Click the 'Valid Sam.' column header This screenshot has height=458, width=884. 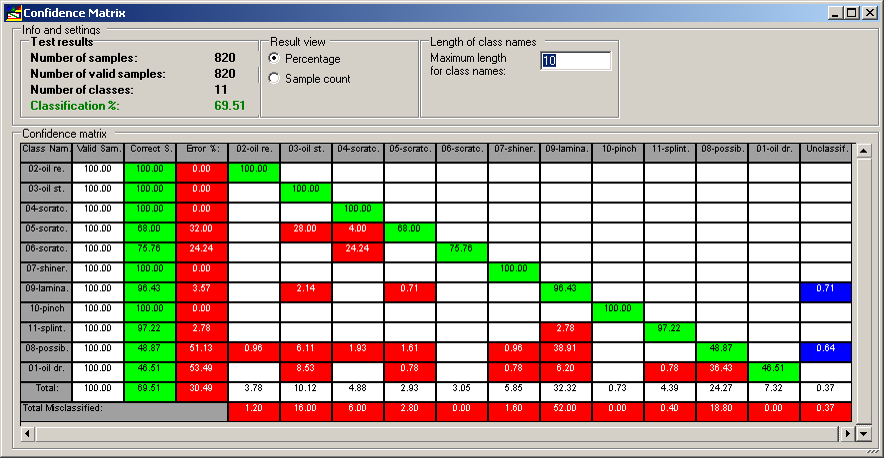pyautogui.click(x=98, y=152)
